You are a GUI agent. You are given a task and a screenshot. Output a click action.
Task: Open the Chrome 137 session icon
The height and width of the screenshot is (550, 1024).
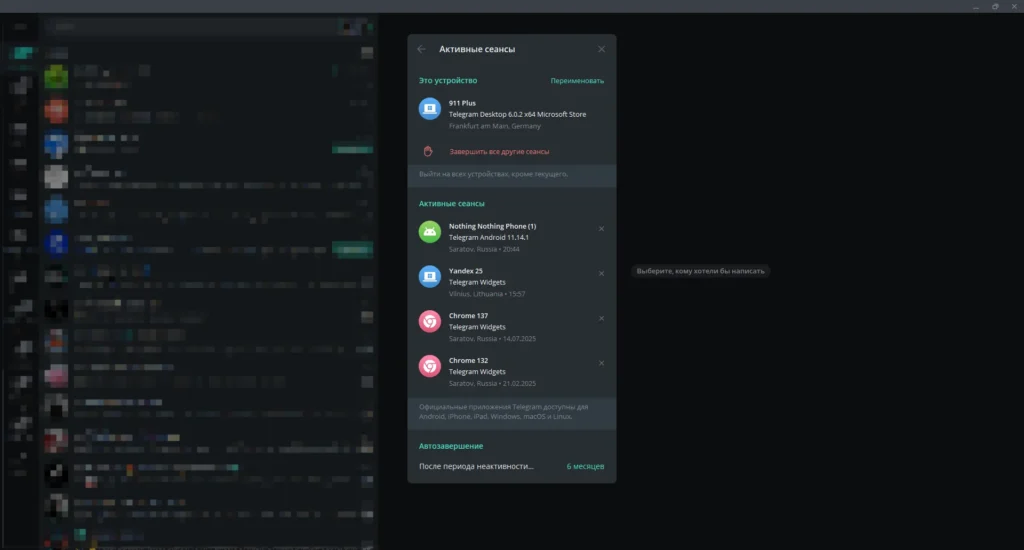click(x=430, y=321)
